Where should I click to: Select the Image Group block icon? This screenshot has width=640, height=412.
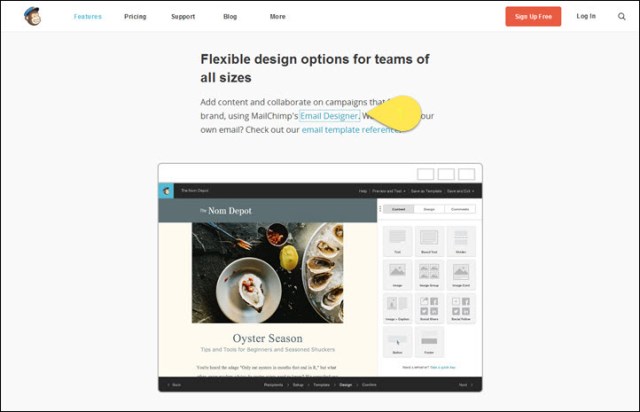(x=429, y=274)
